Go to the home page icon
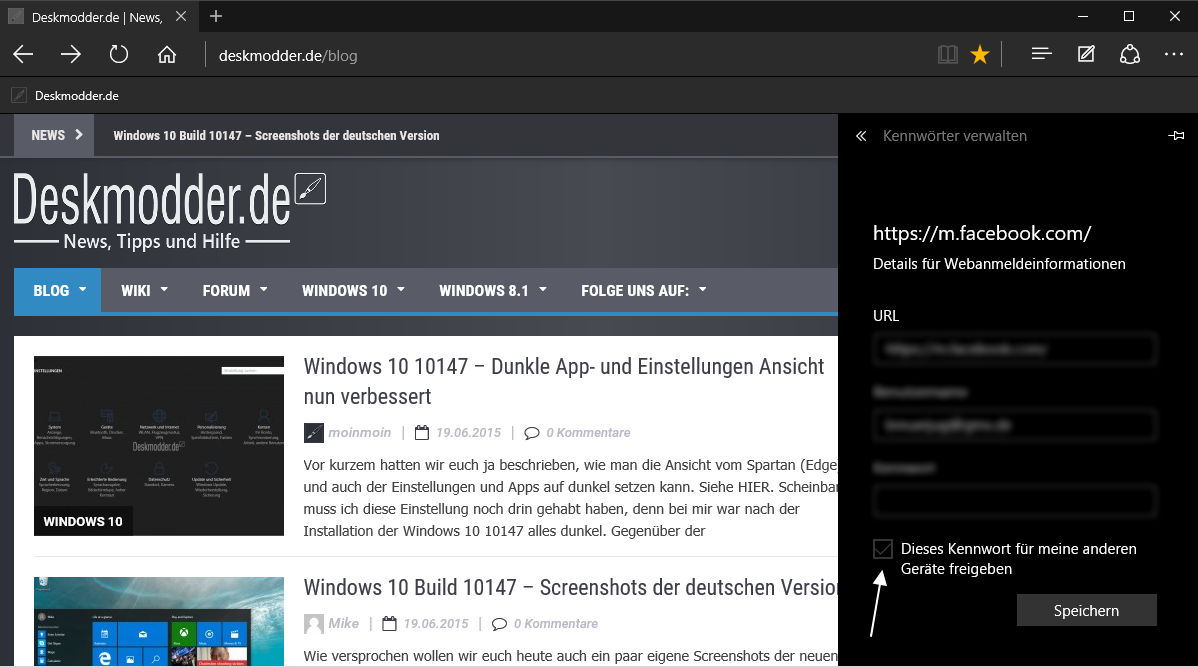The height and width of the screenshot is (667, 1198). pyautogui.click(x=167, y=55)
